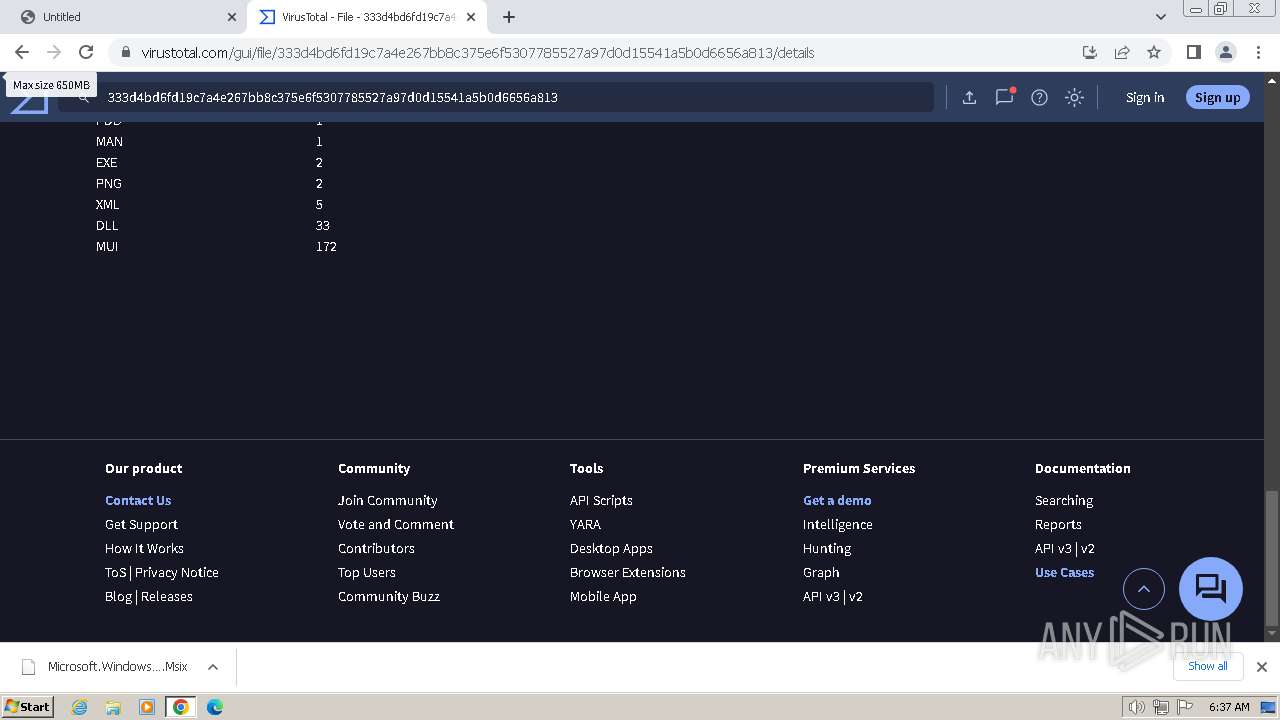The width and height of the screenshot is (1280, 720).
Task: Click the browser forward arrow
Action: tap(54, 52)
